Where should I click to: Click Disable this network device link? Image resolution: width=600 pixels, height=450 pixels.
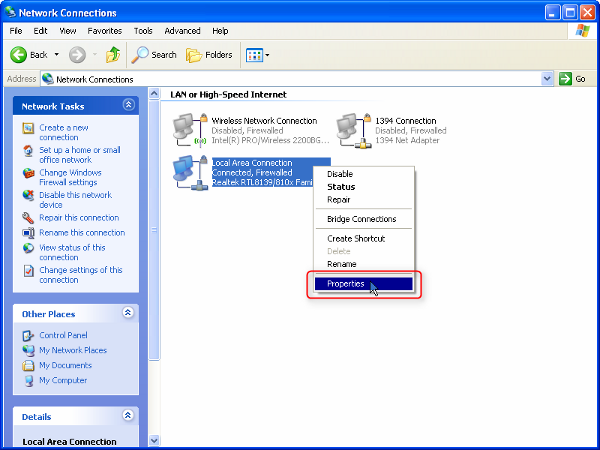pyautogui.click(x=75, y=200)
